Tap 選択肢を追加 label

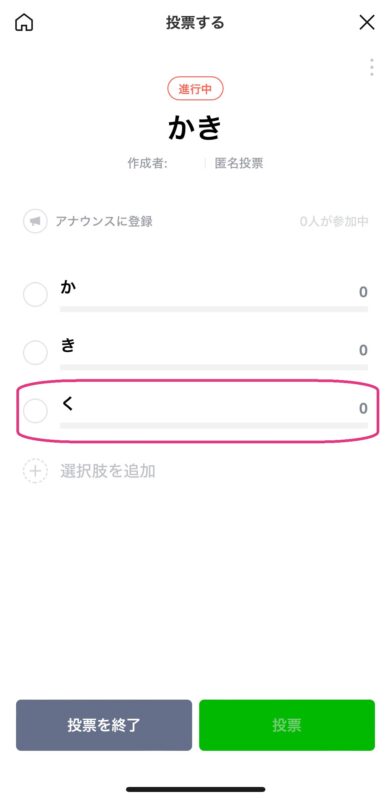108,471
